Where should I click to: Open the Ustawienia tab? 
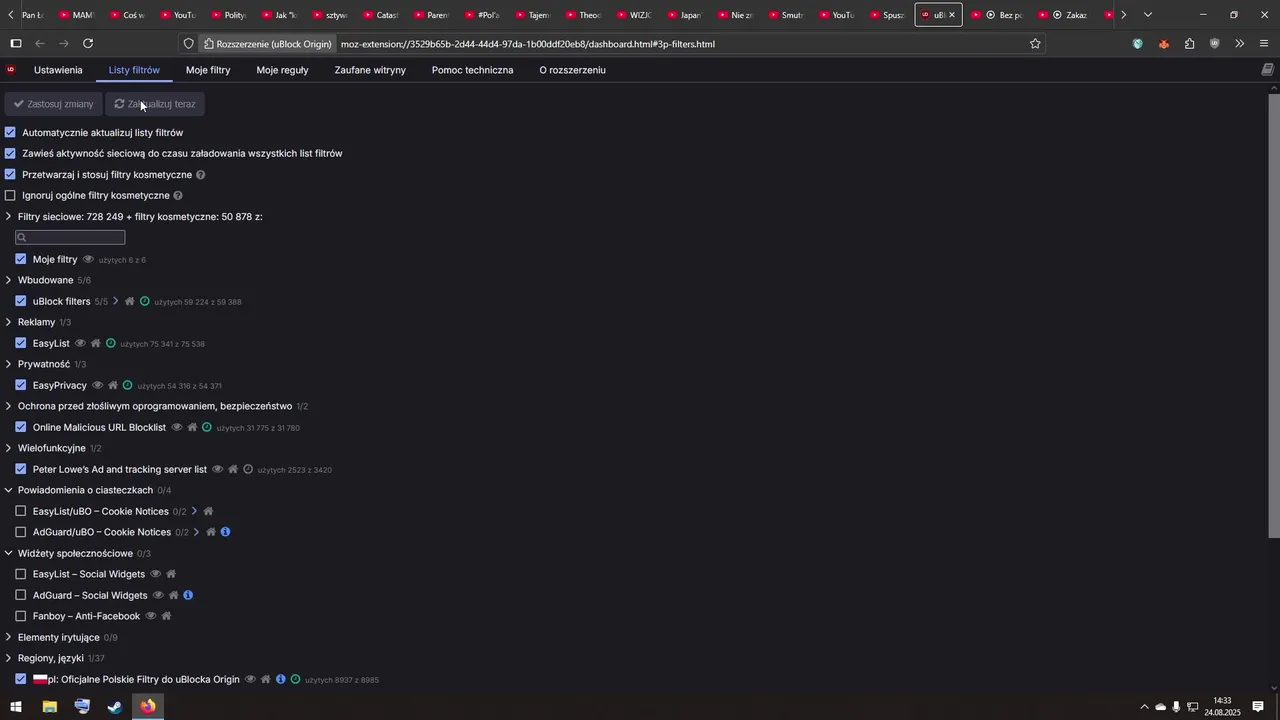(58, 70)
